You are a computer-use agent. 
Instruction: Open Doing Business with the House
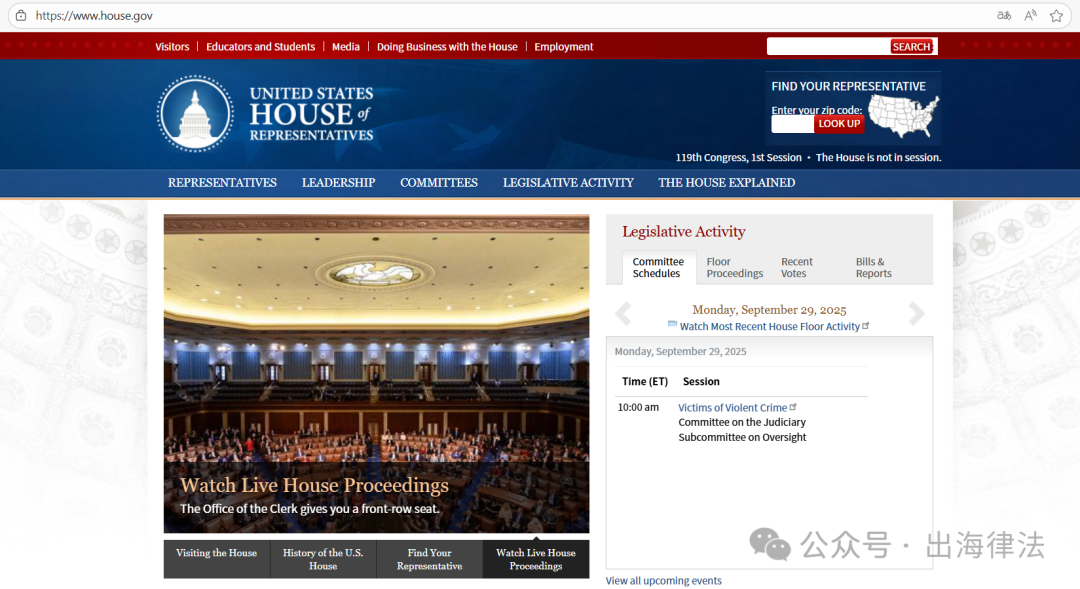pyautogui.click(x=447, y=46)
